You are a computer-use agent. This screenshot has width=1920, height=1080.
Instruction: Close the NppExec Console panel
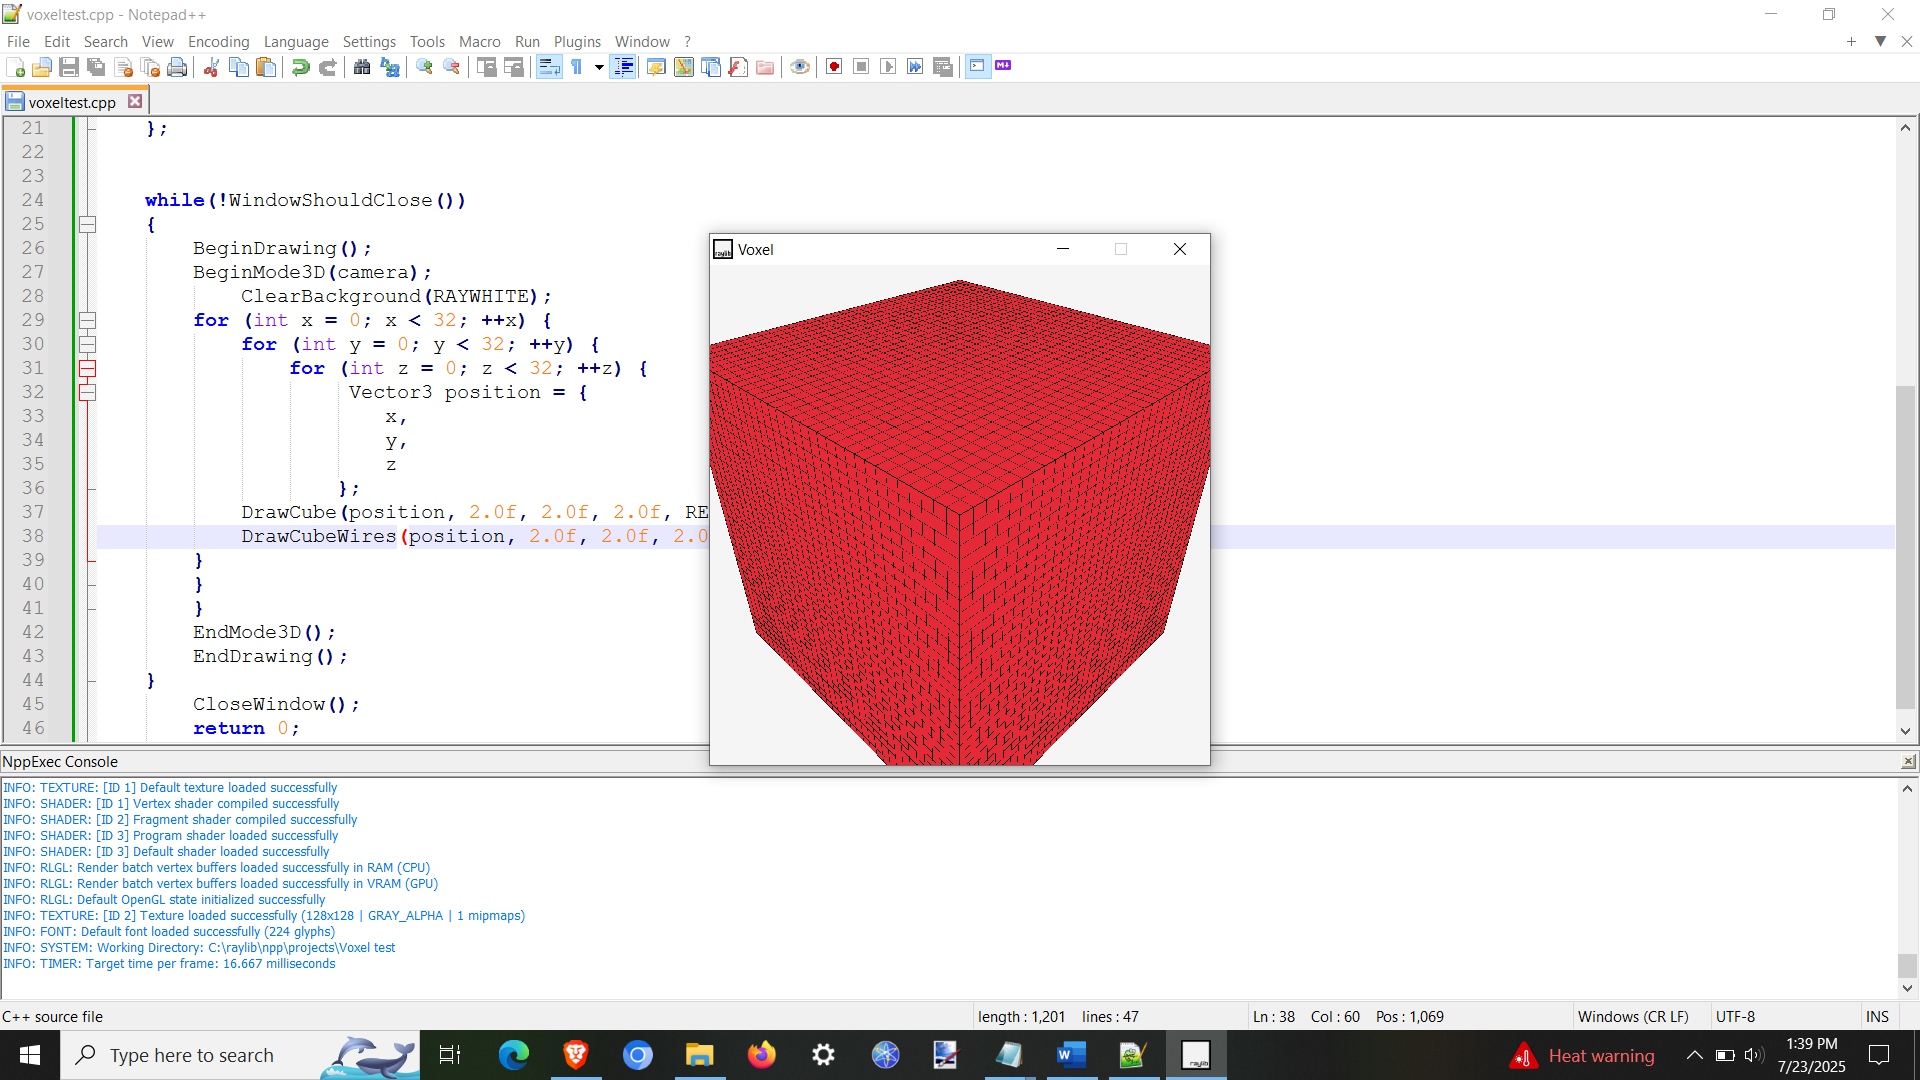1908,762
